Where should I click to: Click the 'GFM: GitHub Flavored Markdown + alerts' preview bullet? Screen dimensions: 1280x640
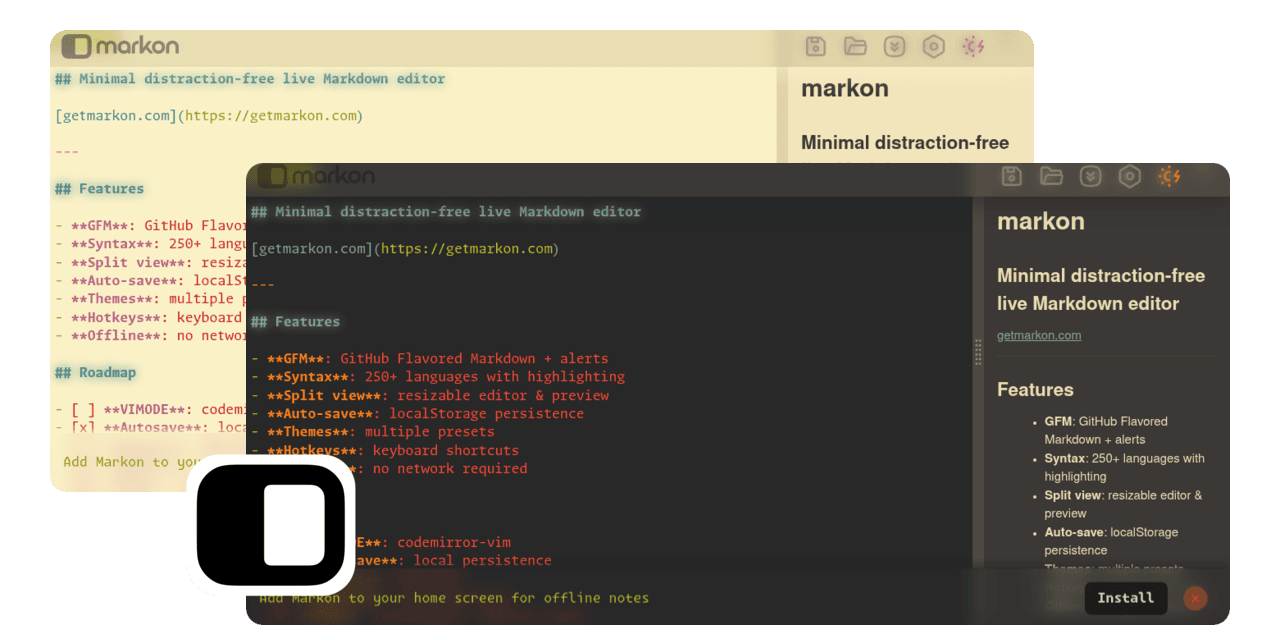click(x=1106, y=430)
